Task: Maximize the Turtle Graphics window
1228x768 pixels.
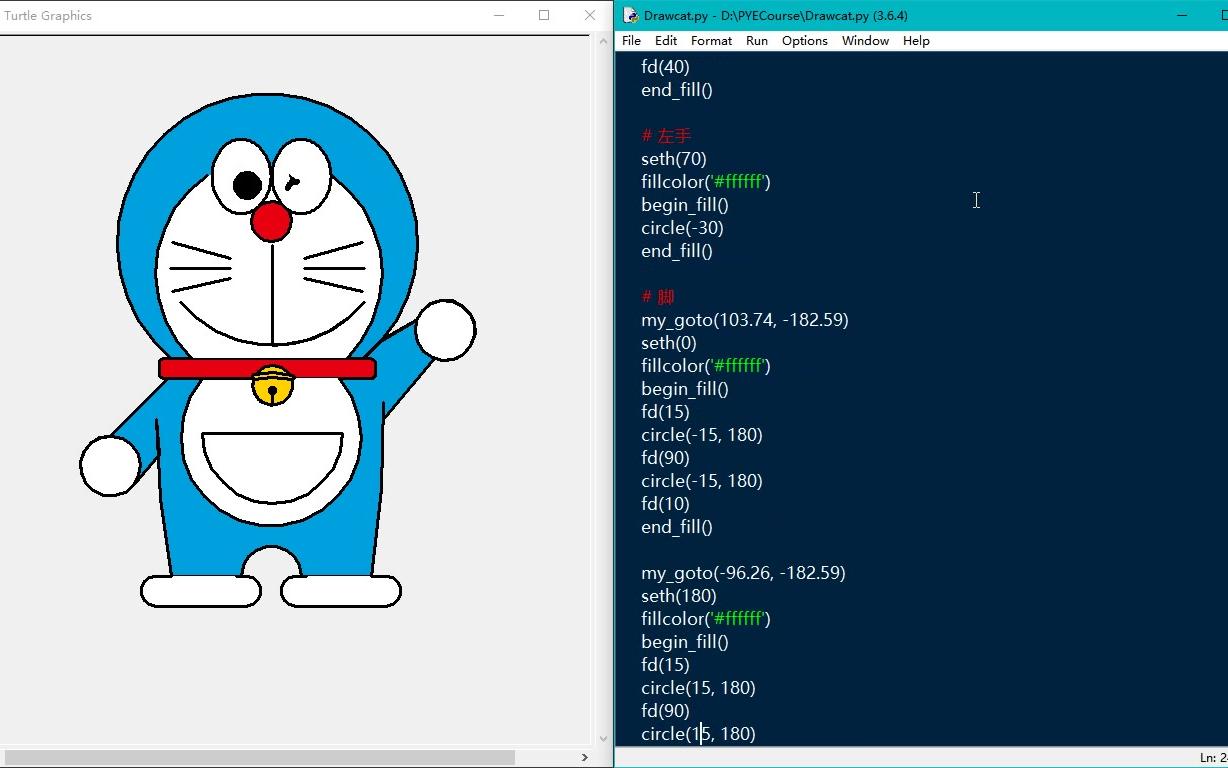Action: point(544,15)
